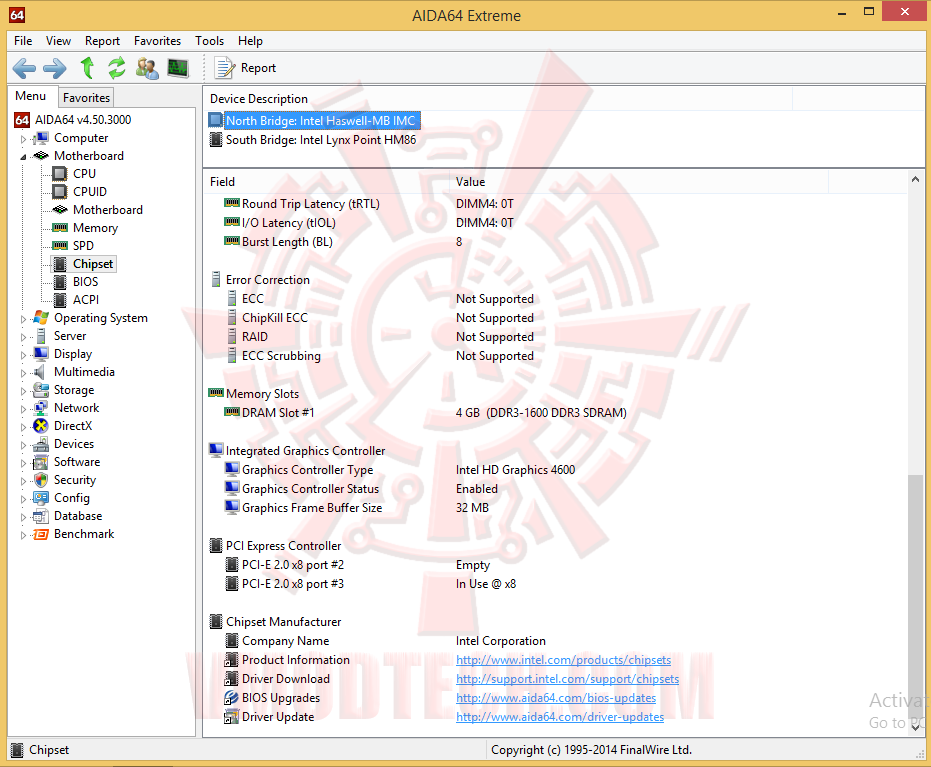Click the Operating System Windows flag icon
The image size is (931, 767).
click(41, 318)
